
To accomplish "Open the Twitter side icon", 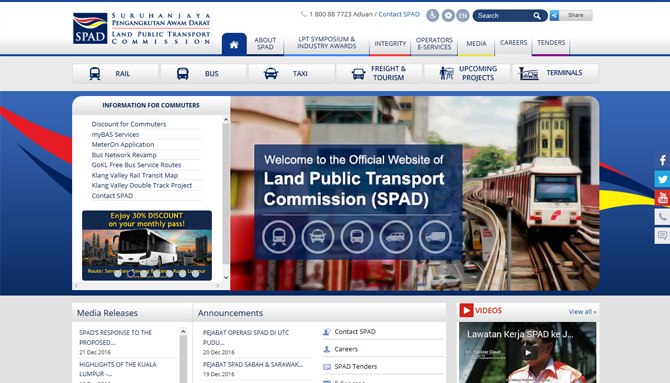I will tap(662, 179).
